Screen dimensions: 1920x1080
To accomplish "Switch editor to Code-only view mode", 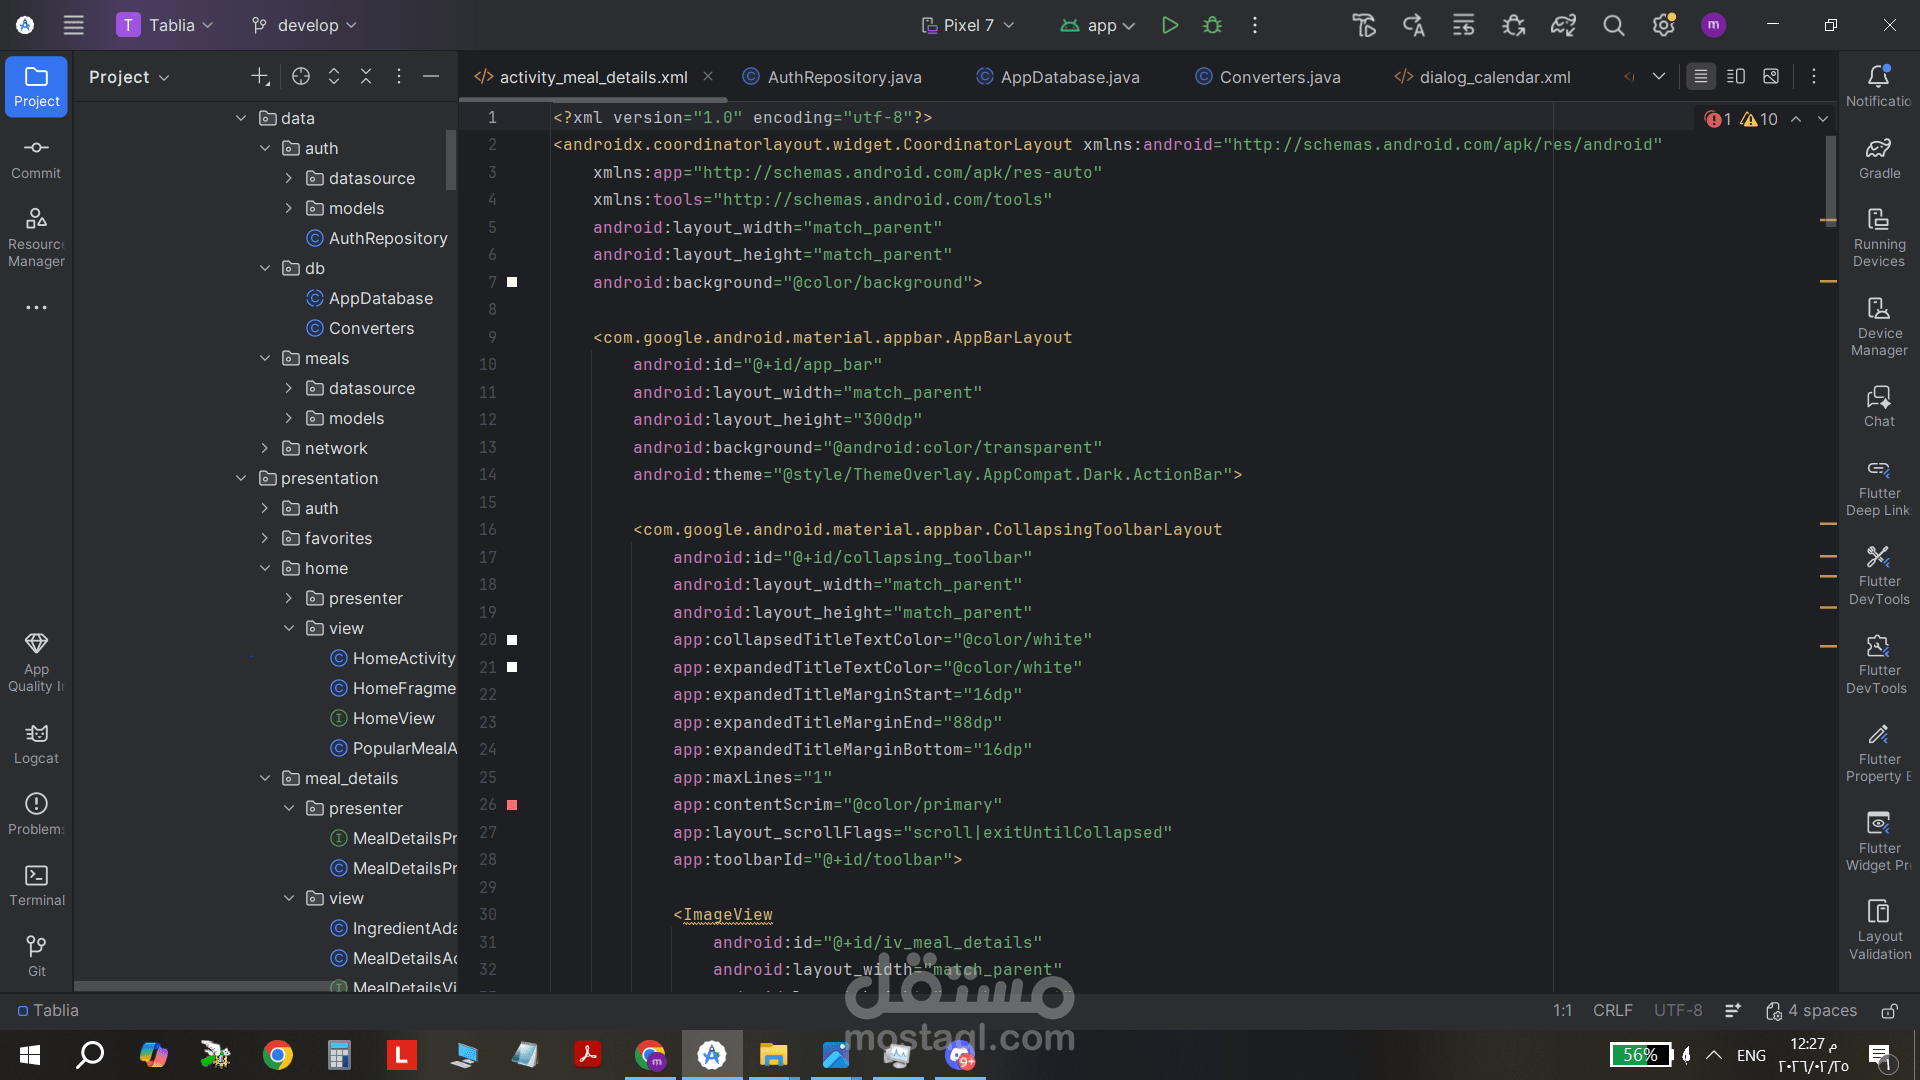I will 1700,76.
